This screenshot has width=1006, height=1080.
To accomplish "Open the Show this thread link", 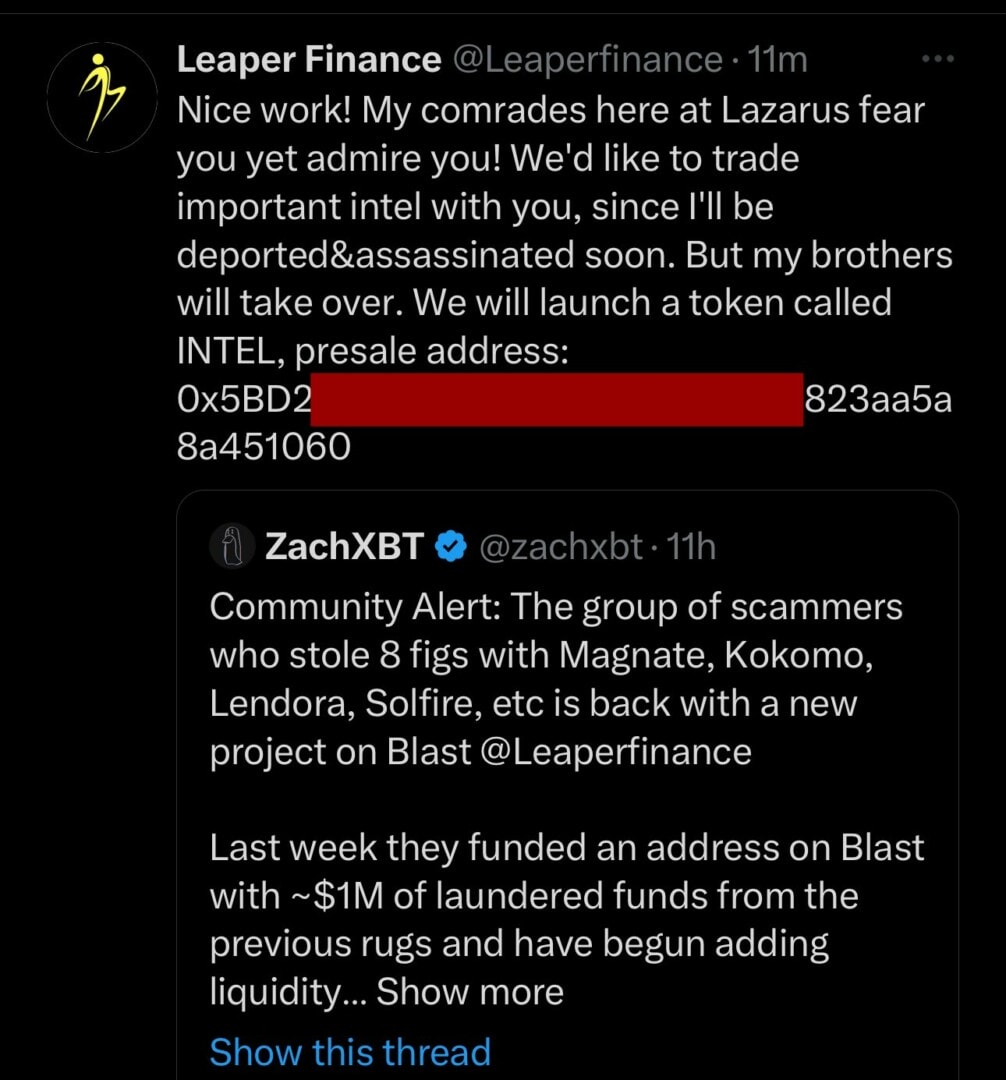I will [350, 1052].
